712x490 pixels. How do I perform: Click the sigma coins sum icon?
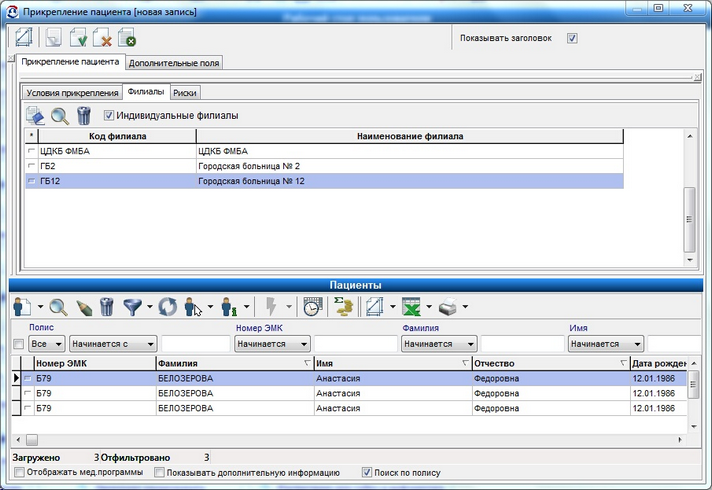tap(344, 307)
